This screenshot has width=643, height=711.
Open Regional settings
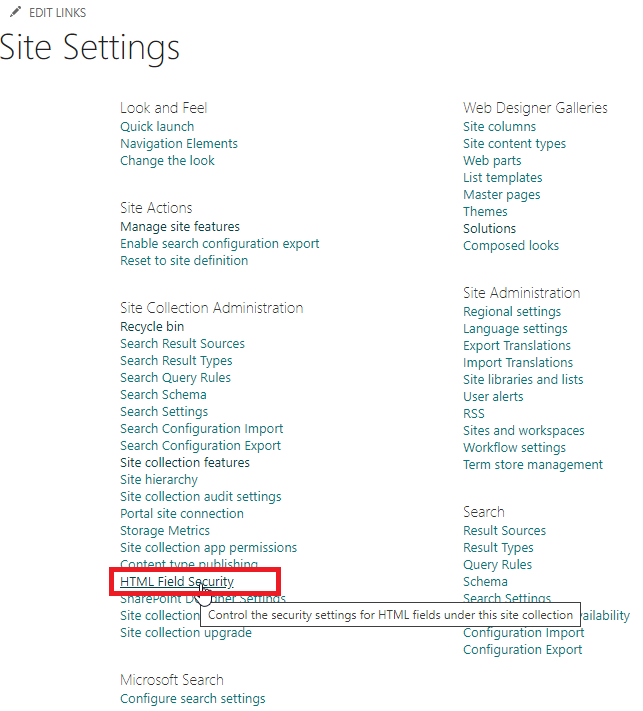(512, 312)
